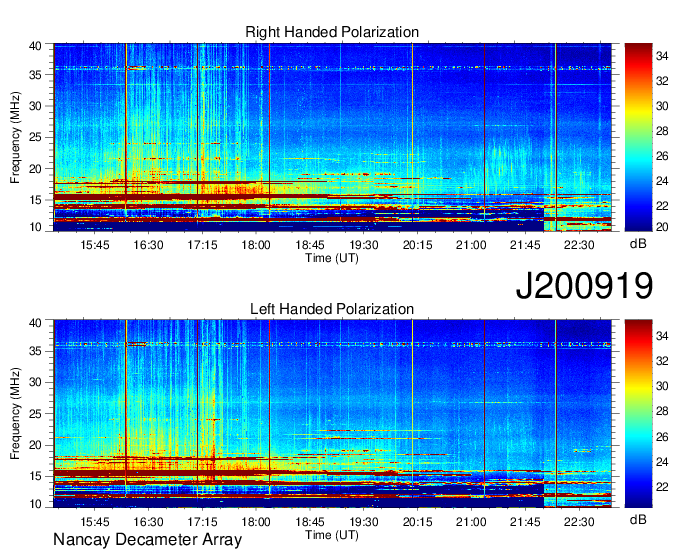This screenshot has height=552, width=680.
Task: Click the bottom plot's dB color scale bar
Action: [x=638, y=414]
